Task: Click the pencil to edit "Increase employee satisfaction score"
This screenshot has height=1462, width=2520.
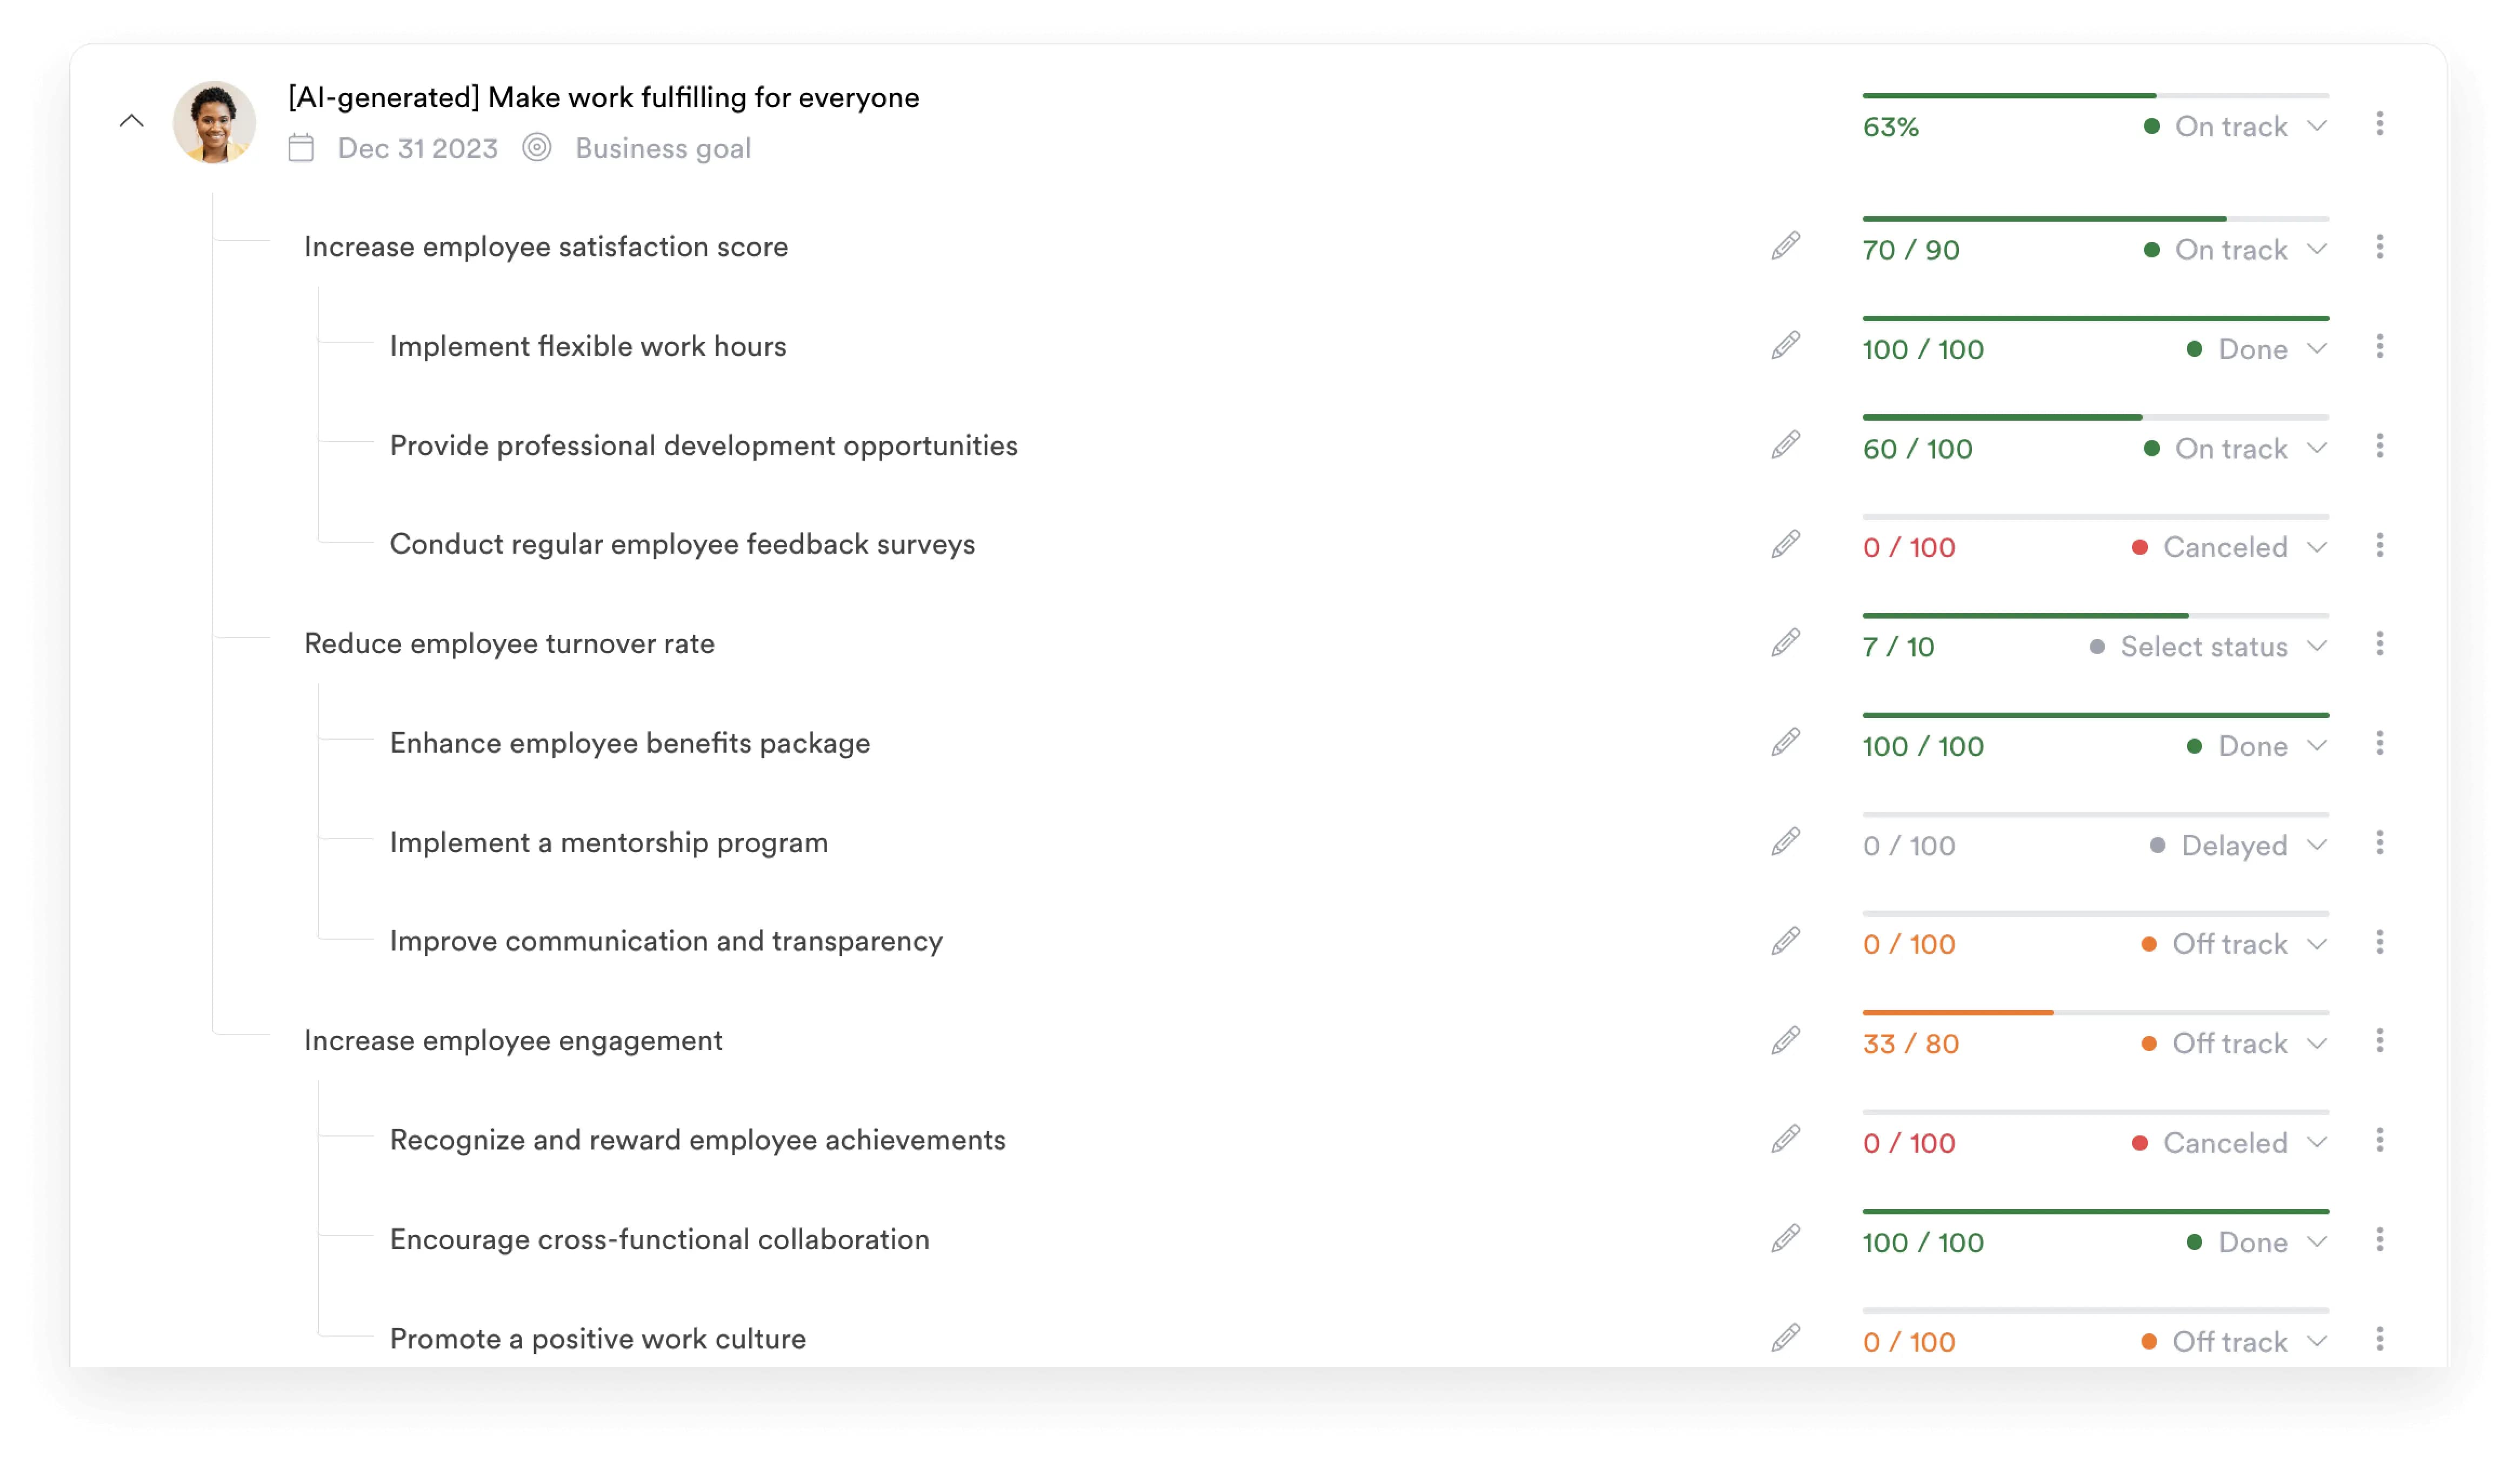Action: point(1786,246)
